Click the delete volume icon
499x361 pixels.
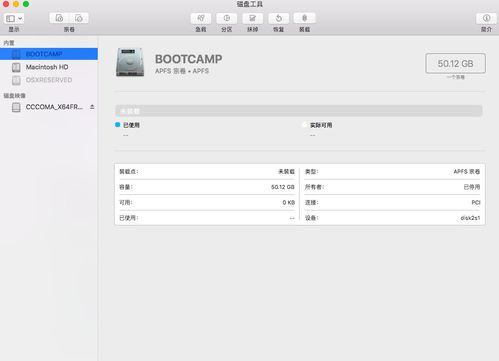[79, 18]
